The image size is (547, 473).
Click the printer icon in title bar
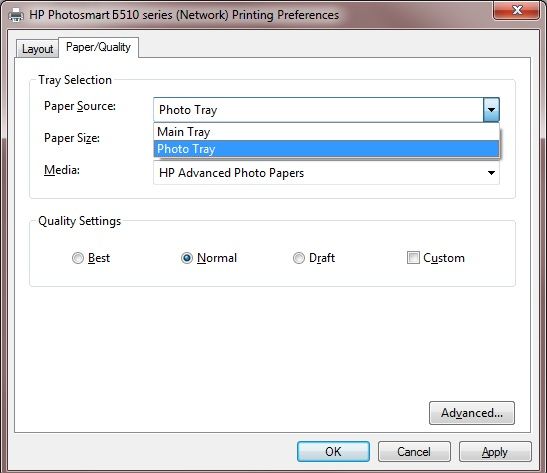(x=16, y=15)
